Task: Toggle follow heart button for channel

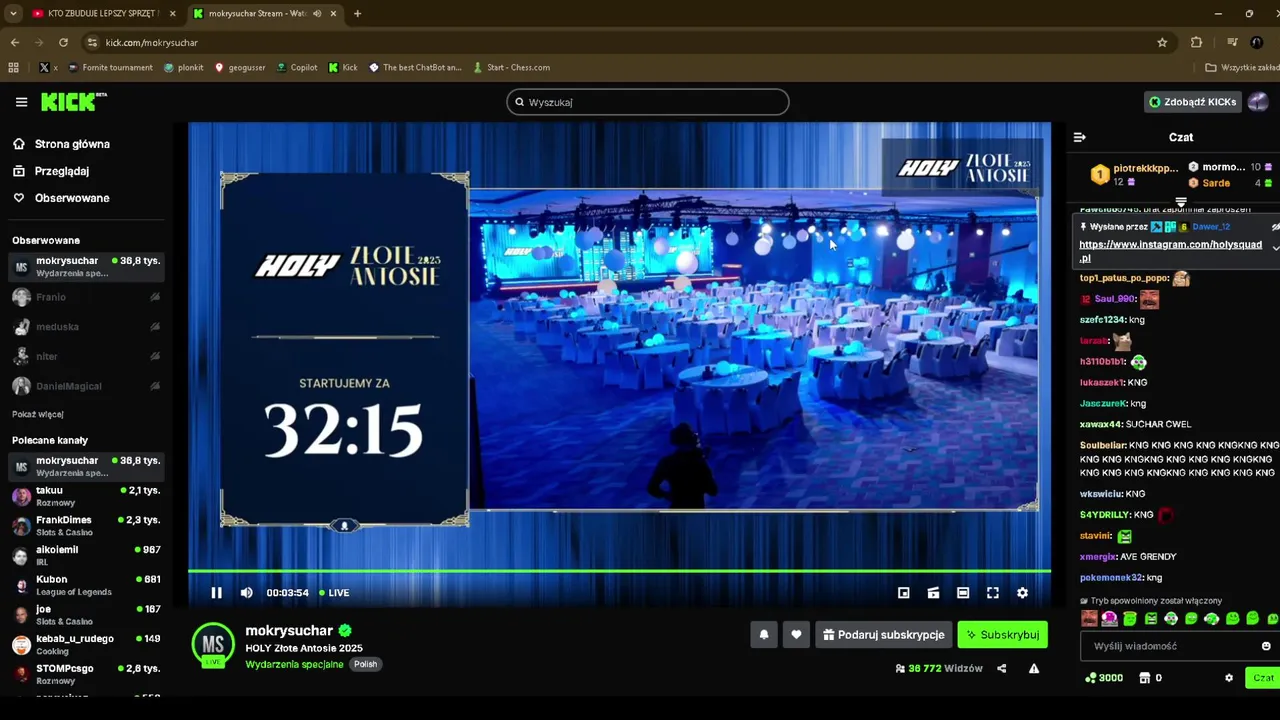Action: 796,635
